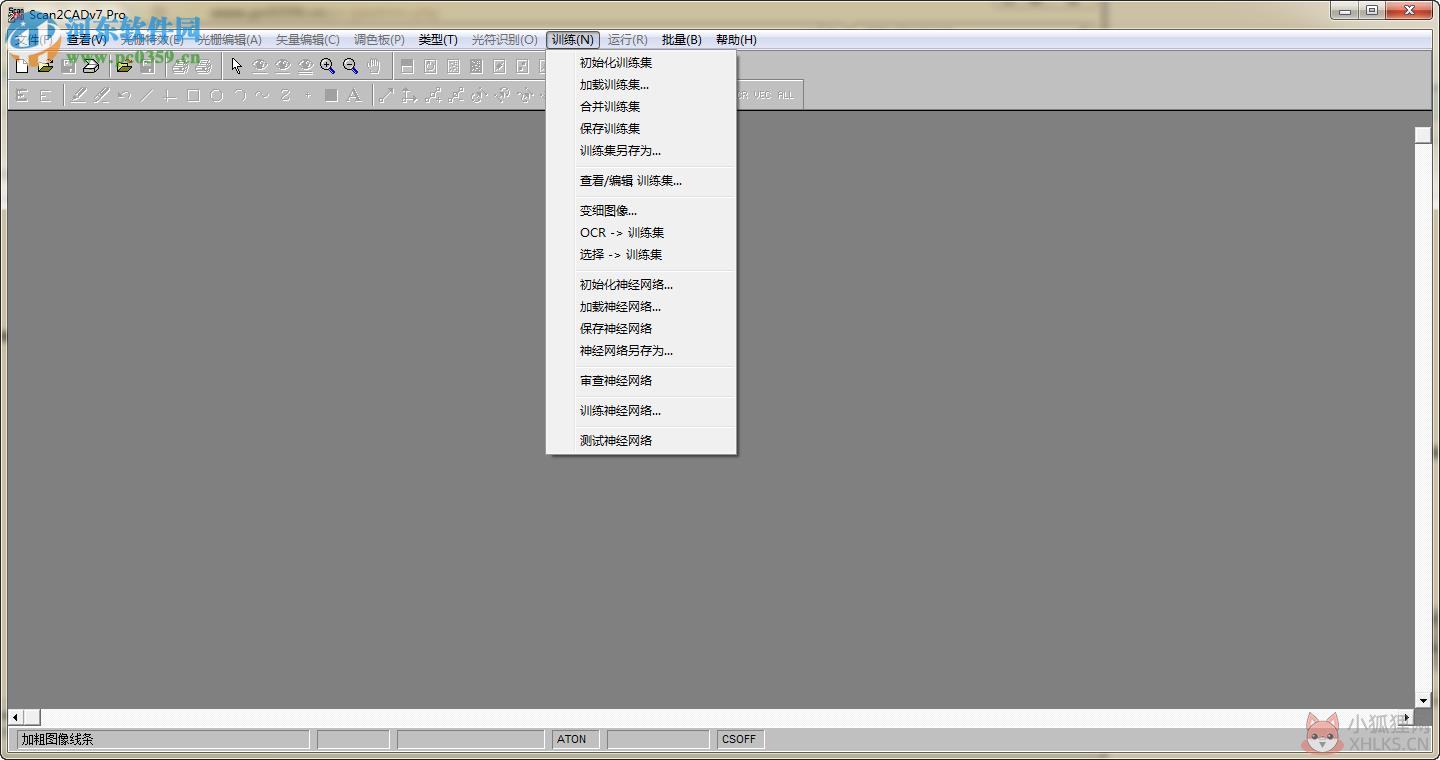Viewport: 1440px width, 760px height.
Task: Click the eye icon beside the zoom in magnifier
Action: point(305,66)
